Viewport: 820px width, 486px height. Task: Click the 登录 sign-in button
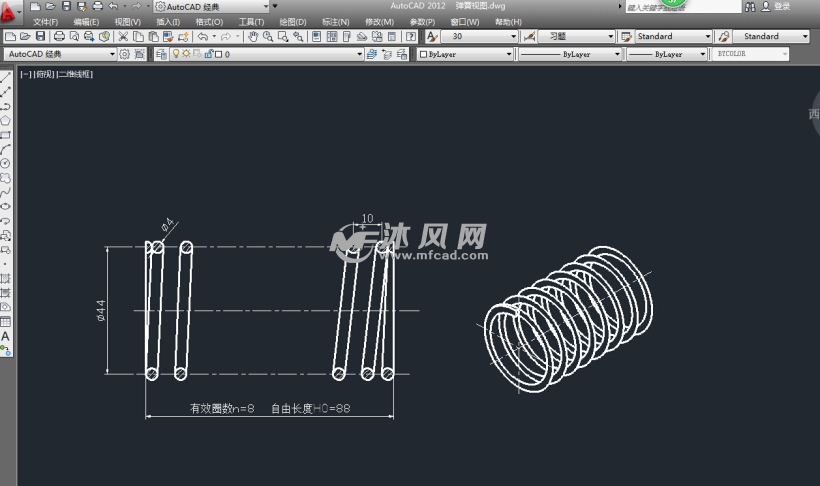[781, 6]
